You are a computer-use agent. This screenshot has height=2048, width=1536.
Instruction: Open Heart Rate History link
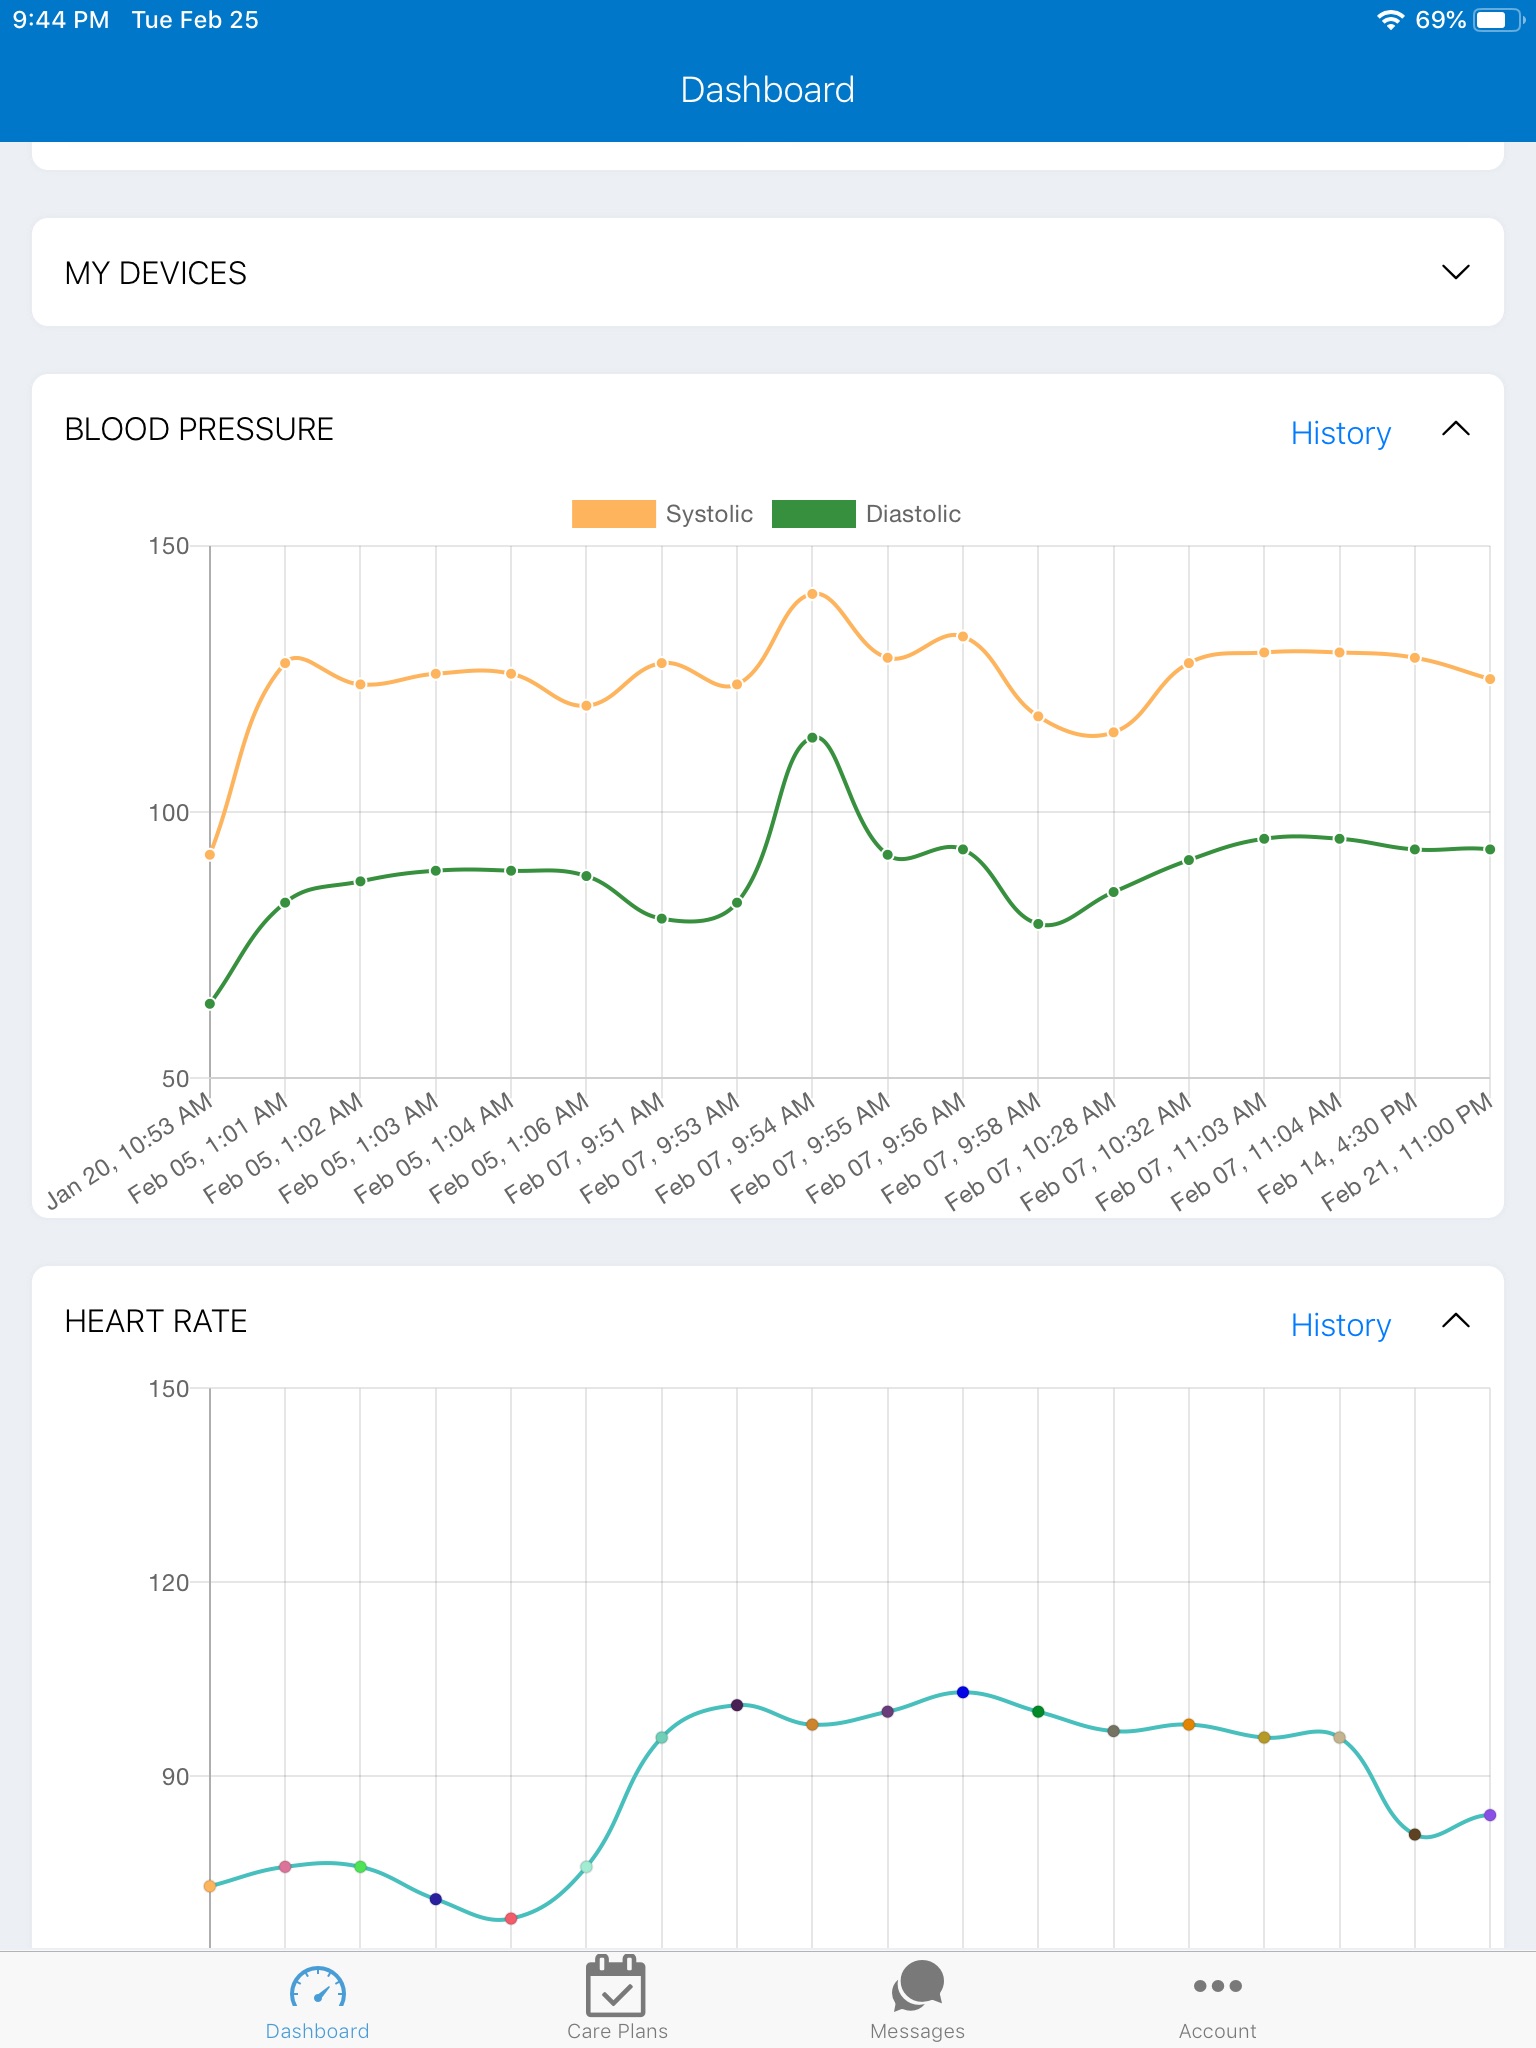pyautogui.click(x=1340, y=1325)
